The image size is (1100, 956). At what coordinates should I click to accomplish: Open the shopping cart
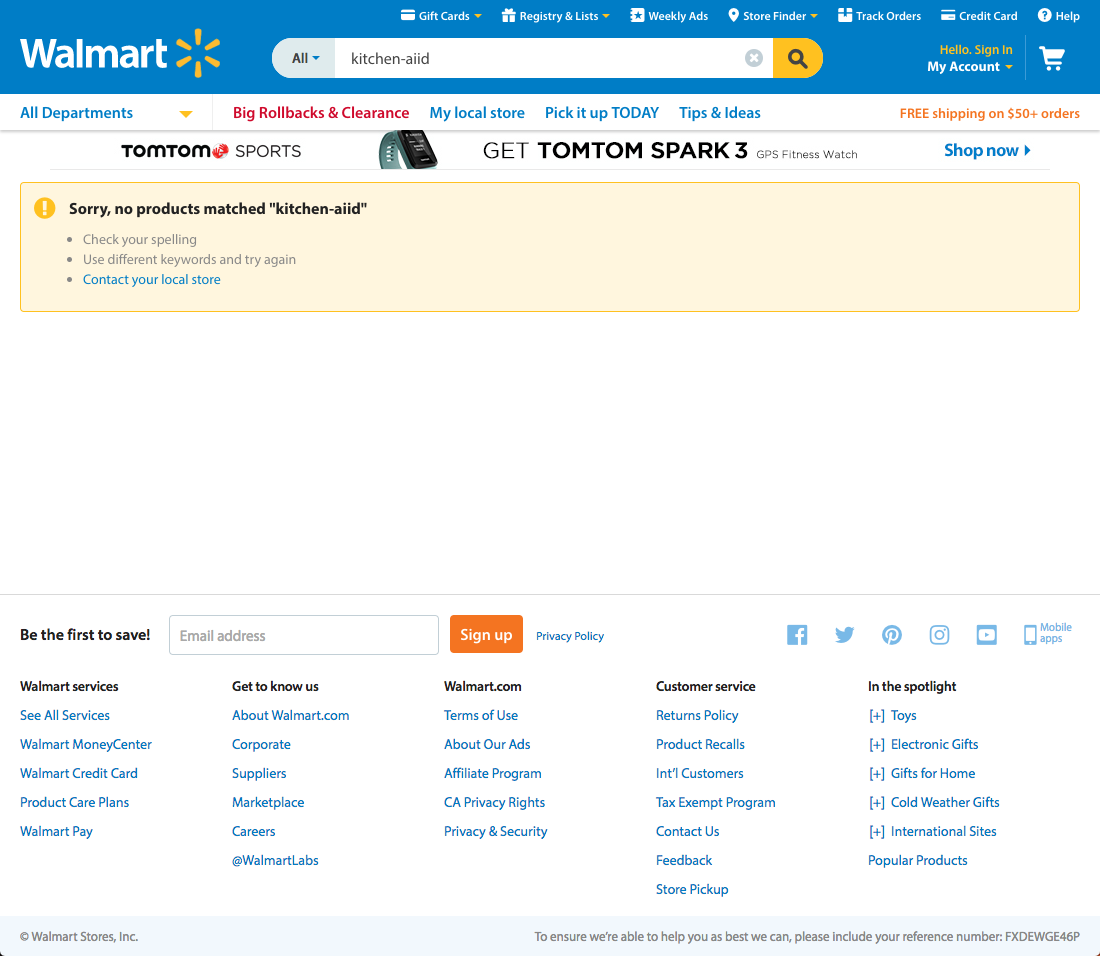tap(1052, 58)
